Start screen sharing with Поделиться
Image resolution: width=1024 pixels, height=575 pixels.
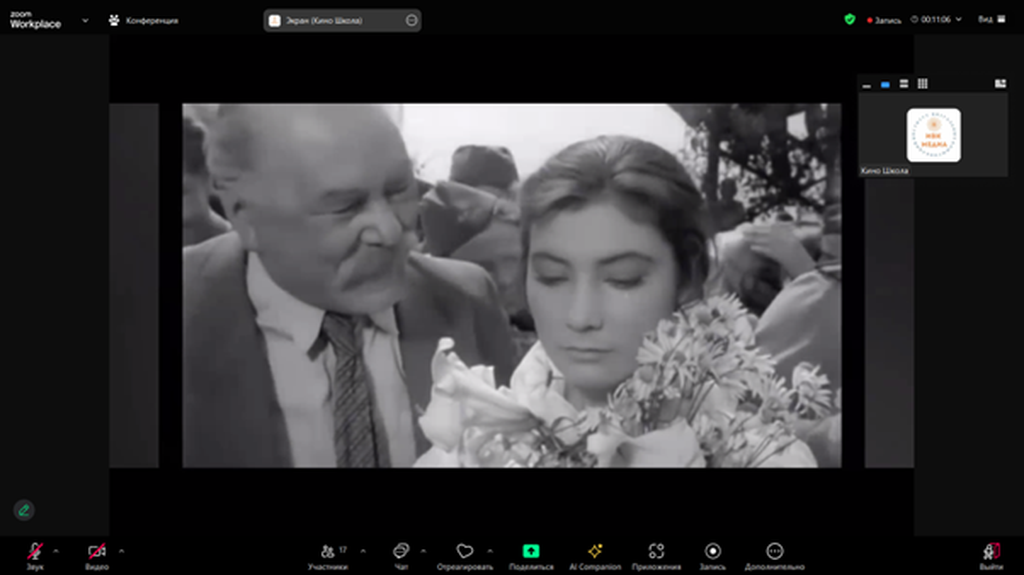click(531, 552)
